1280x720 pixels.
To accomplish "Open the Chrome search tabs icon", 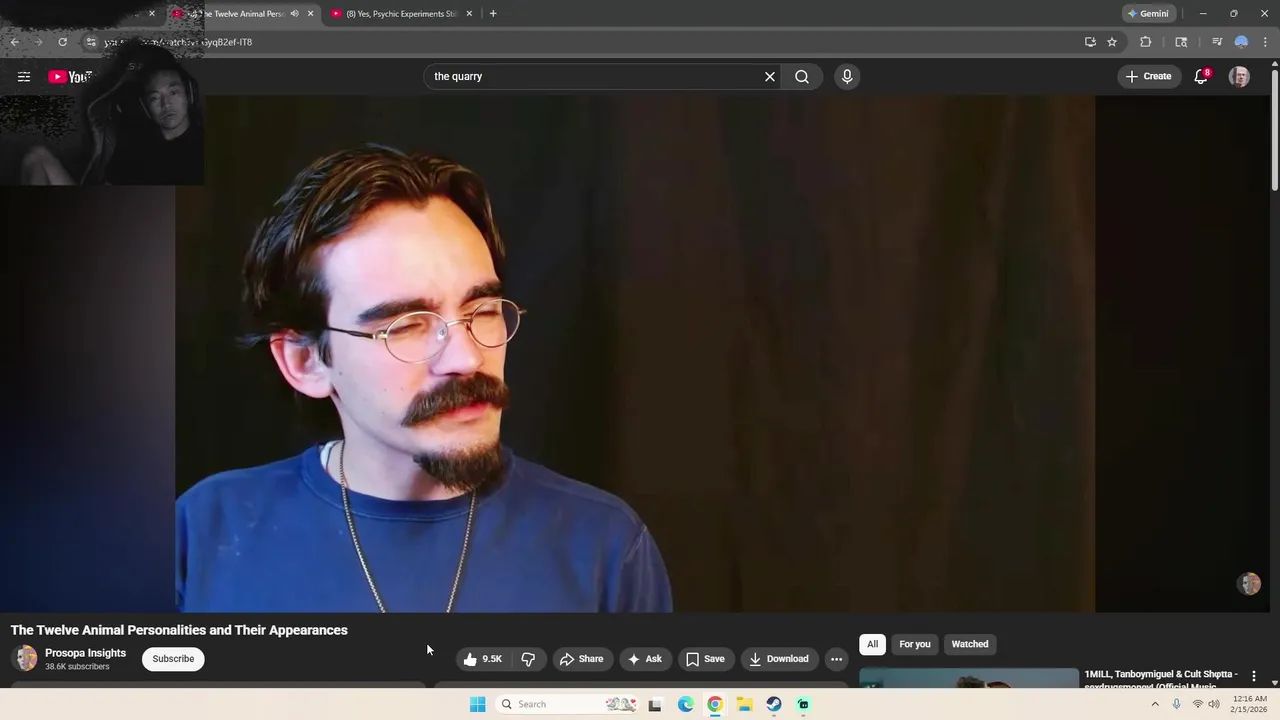I will tap(1181, 42).
